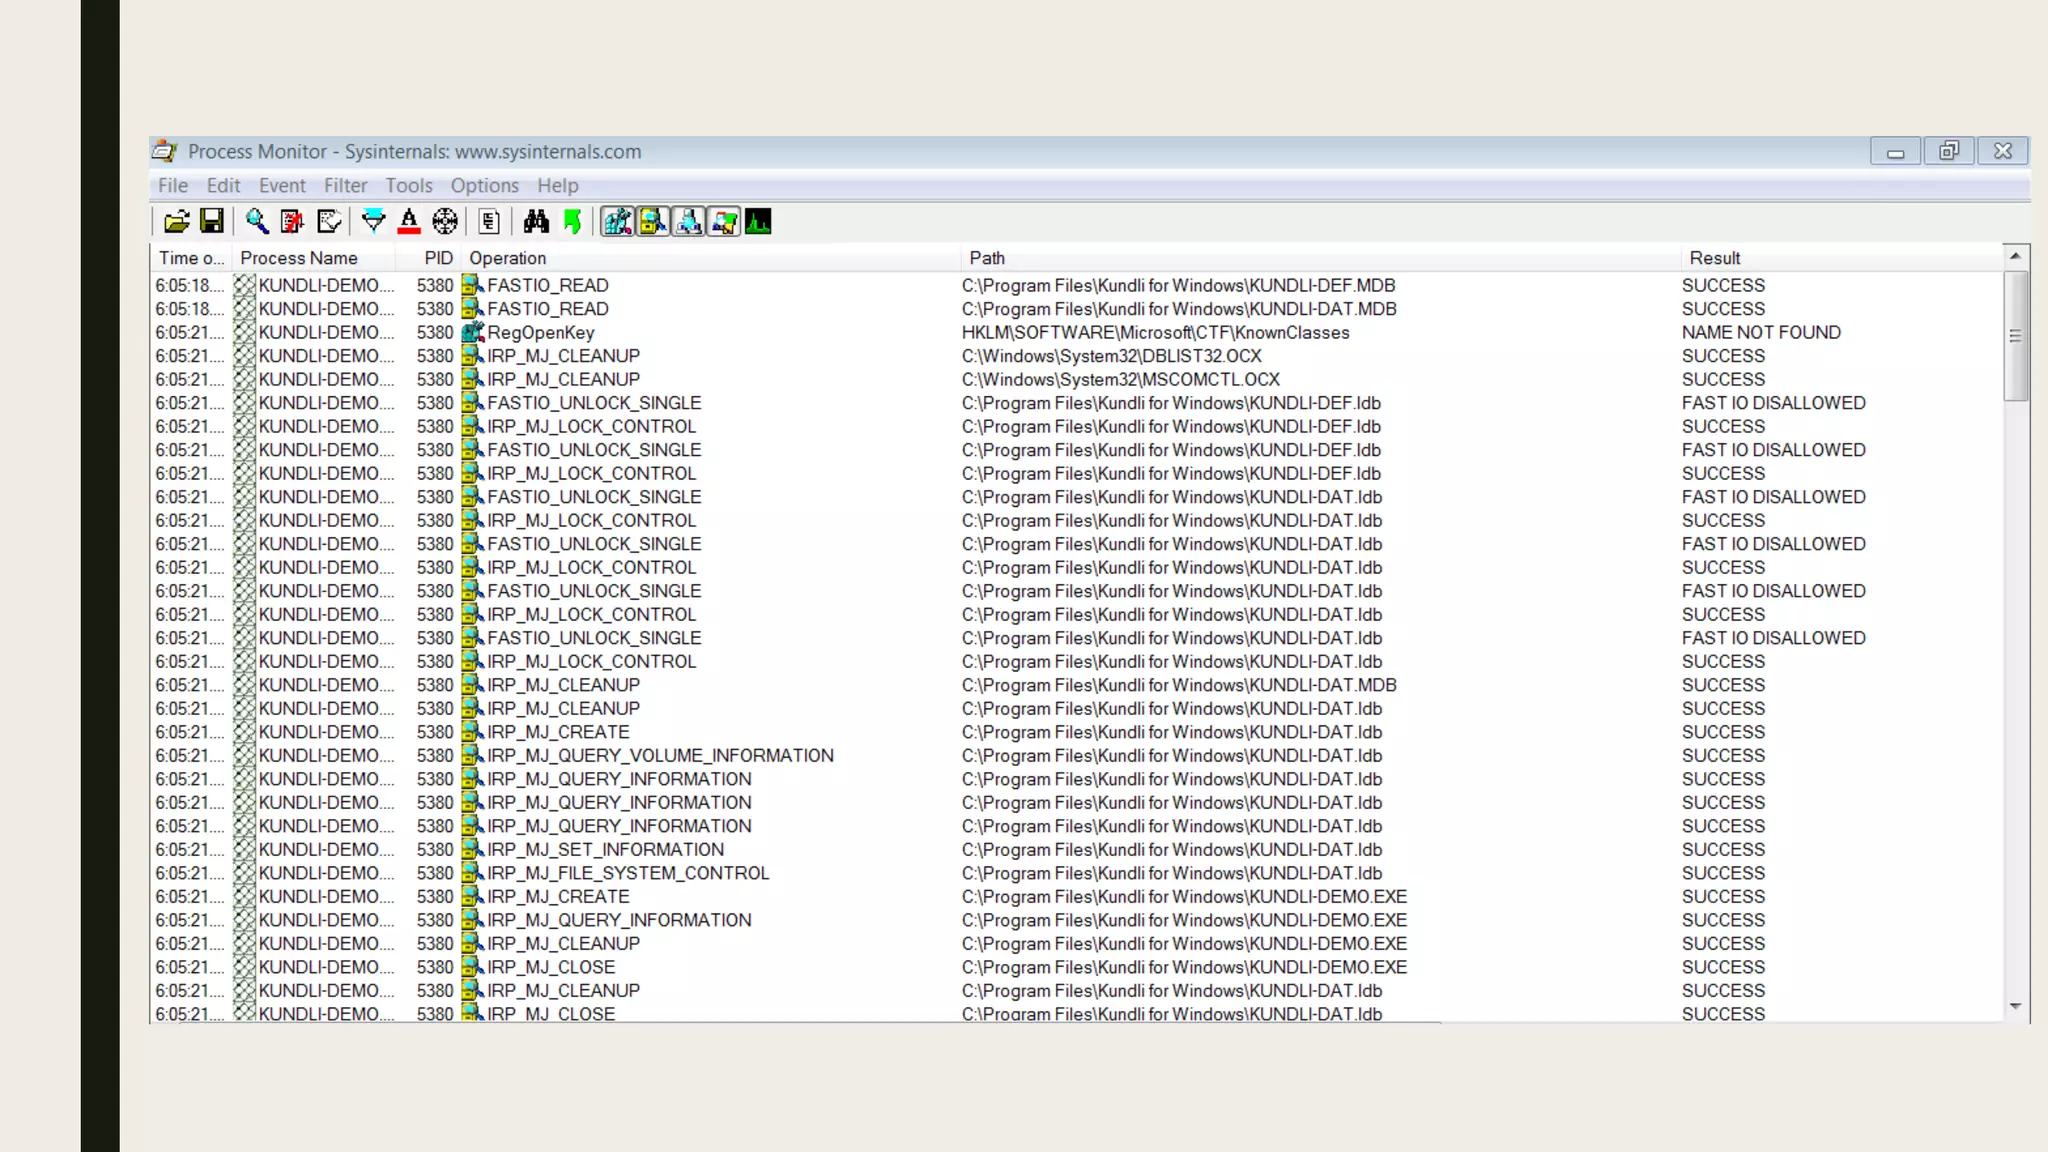2048x1152 pixels.
Task: Click the Open folder toolbar icon
Action: (177, 222)
